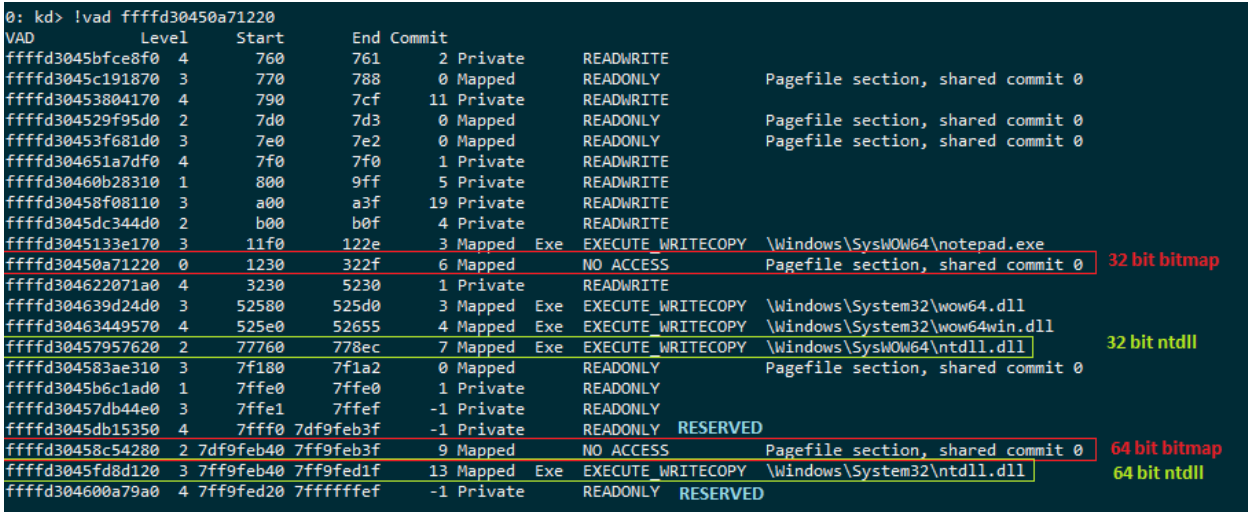1248x512 pixels.
Task: Click the VAD column header
Action: (19, 37)
